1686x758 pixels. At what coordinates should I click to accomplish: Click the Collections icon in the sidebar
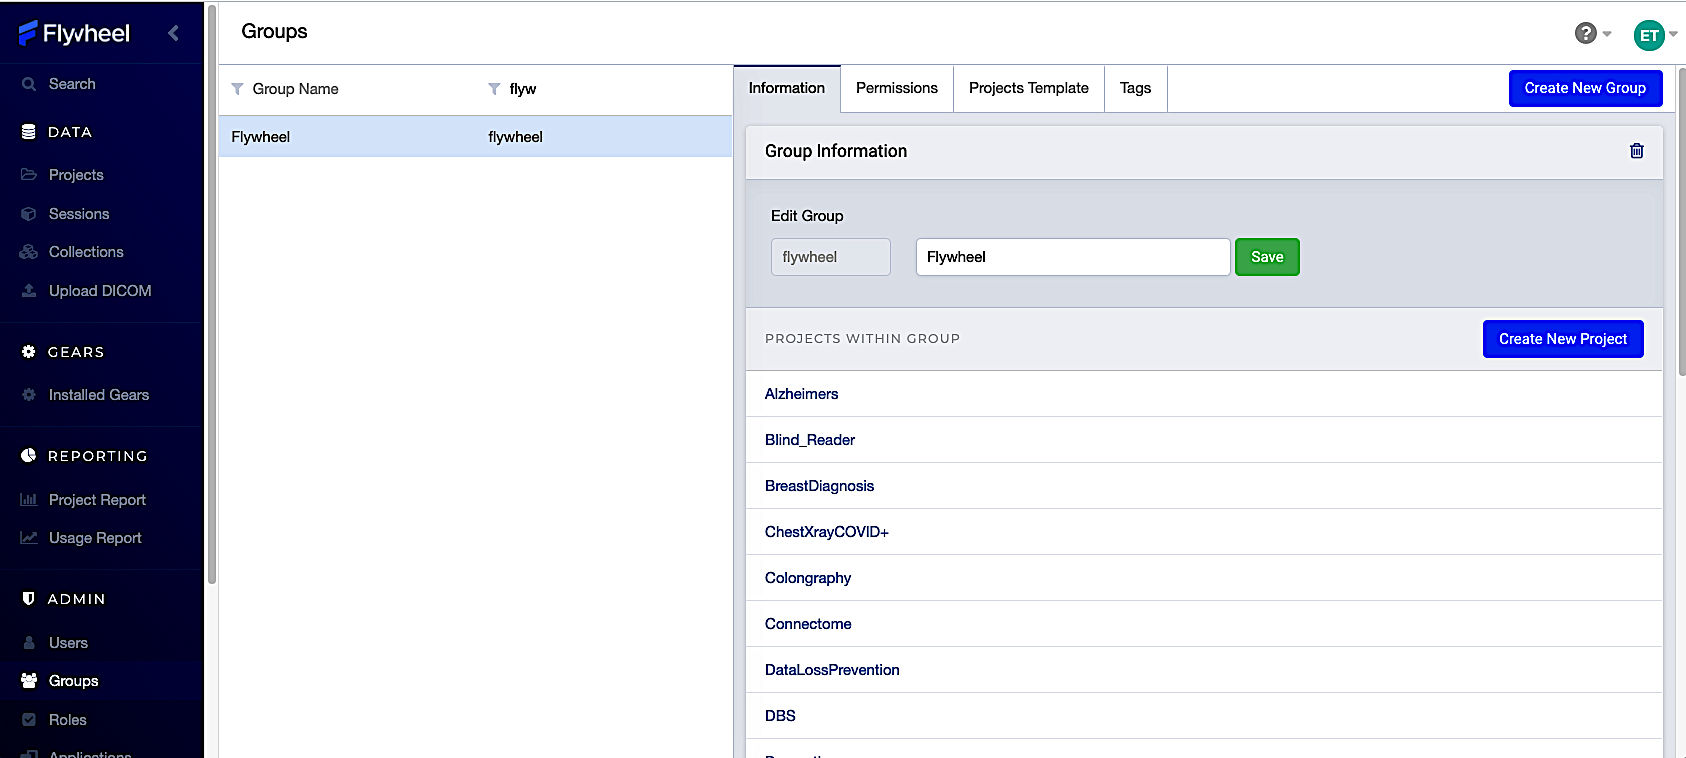[x=29, y=252]
